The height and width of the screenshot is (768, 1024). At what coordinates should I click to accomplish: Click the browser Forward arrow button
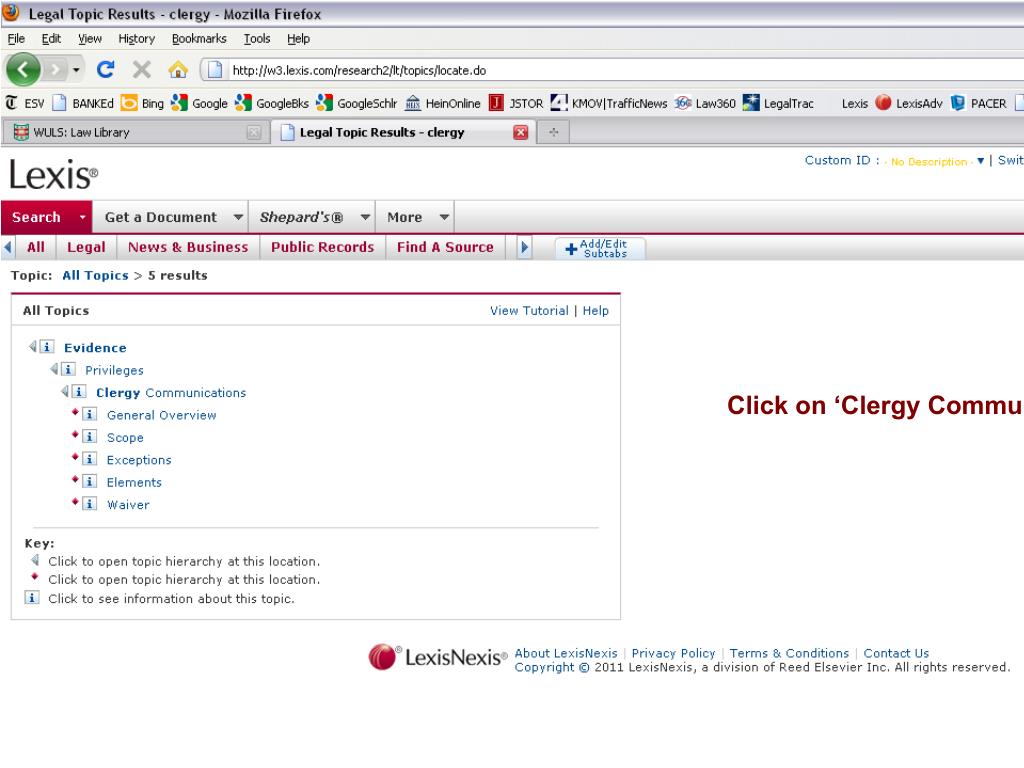coord(56,69)
